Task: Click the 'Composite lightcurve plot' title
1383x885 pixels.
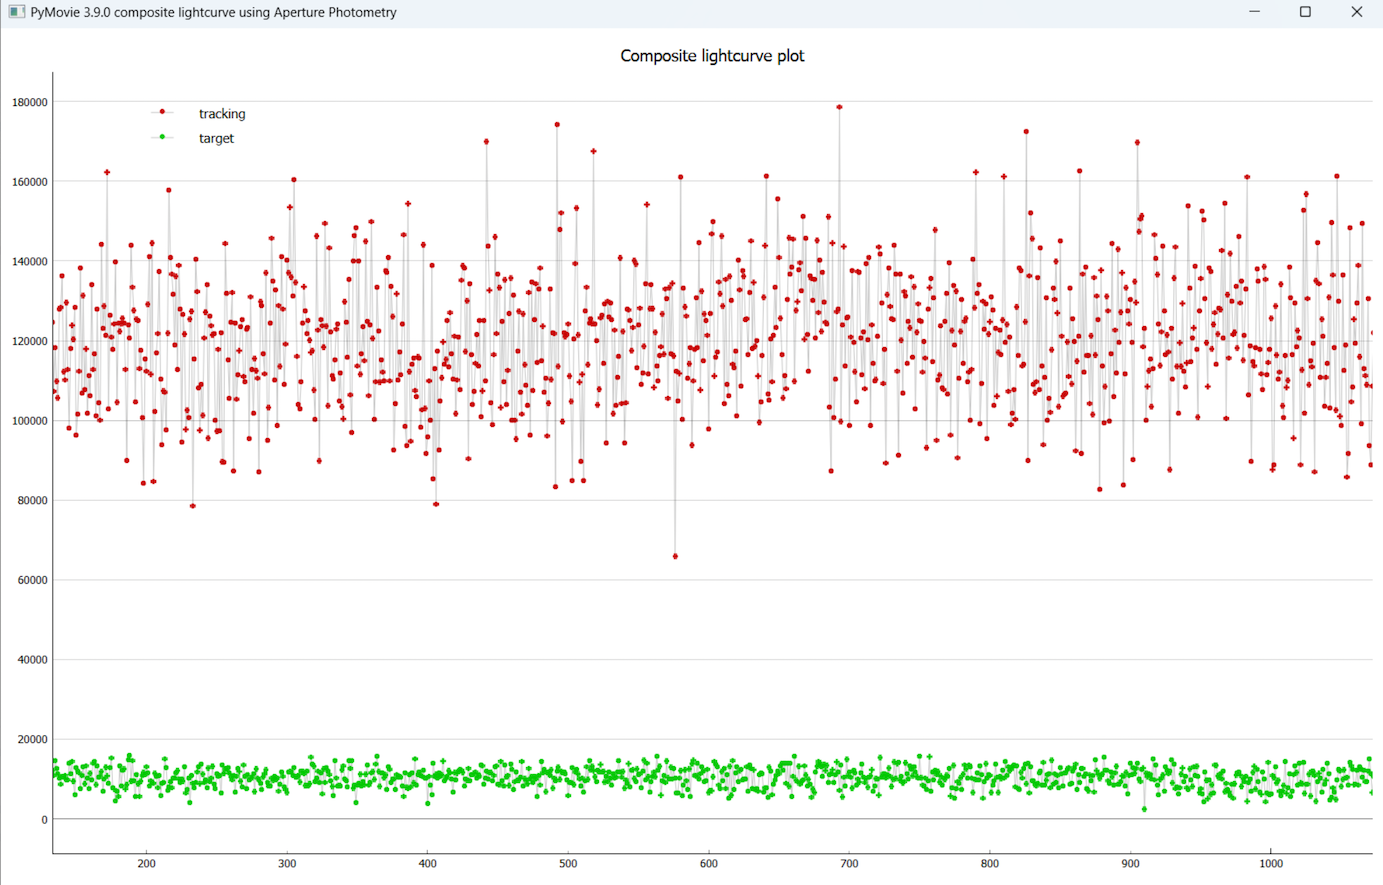Action: 712,56
